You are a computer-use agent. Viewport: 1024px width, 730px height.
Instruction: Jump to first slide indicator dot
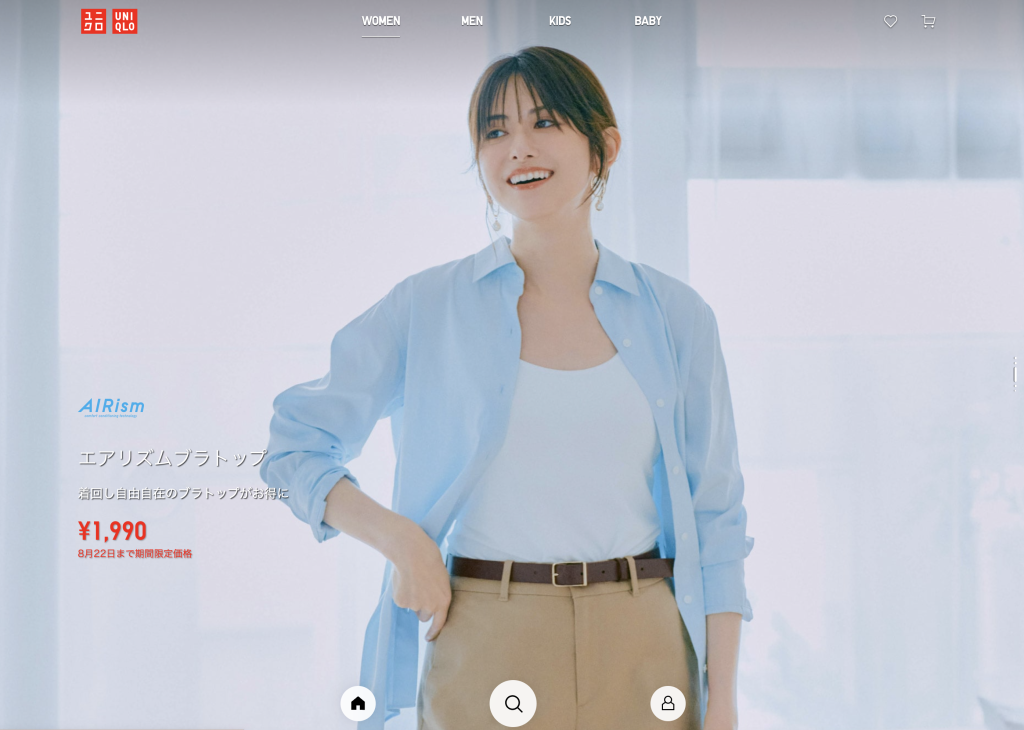coord(1014,358)
